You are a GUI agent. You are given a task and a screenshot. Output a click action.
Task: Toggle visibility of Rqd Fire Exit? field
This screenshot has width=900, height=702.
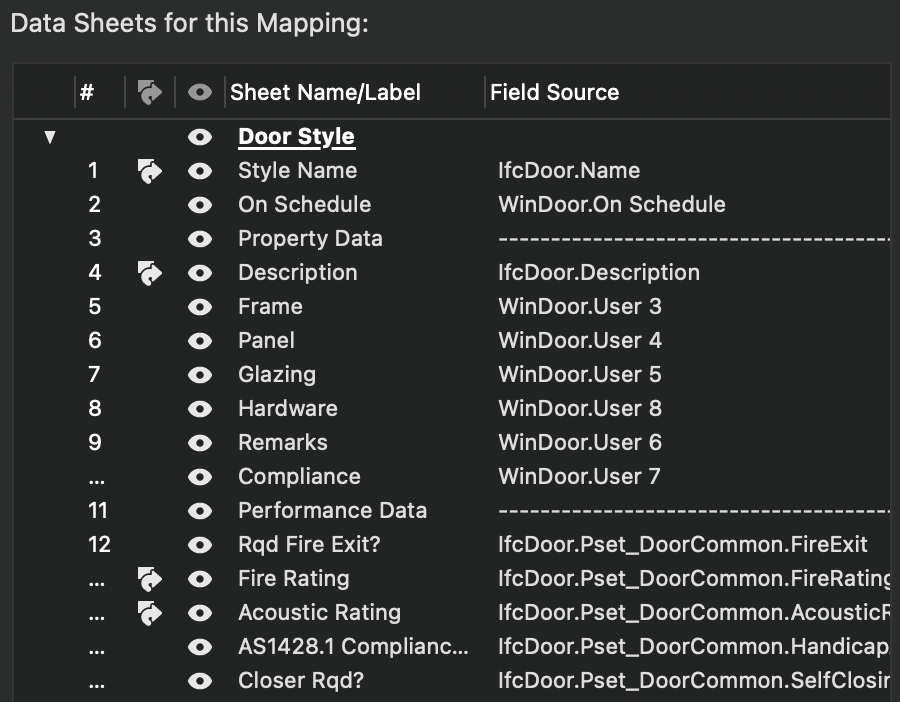coord(200,545)
